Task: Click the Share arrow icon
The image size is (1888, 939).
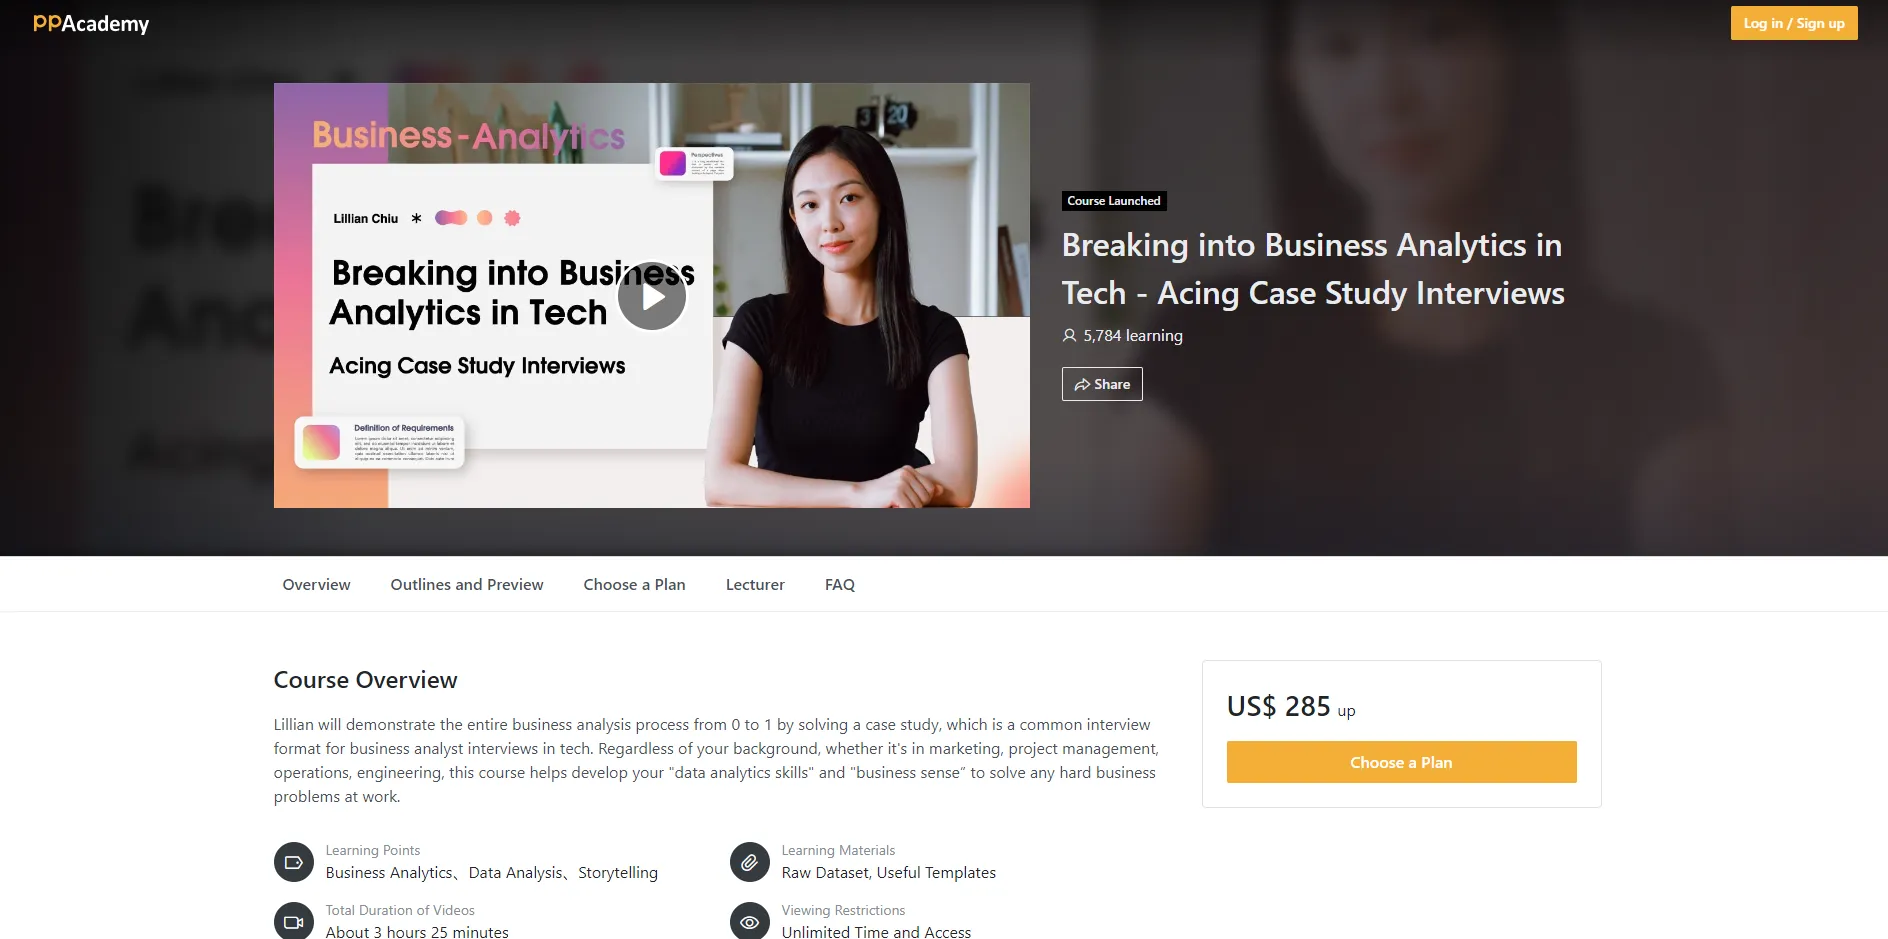Action: (x=1082, y=384)
